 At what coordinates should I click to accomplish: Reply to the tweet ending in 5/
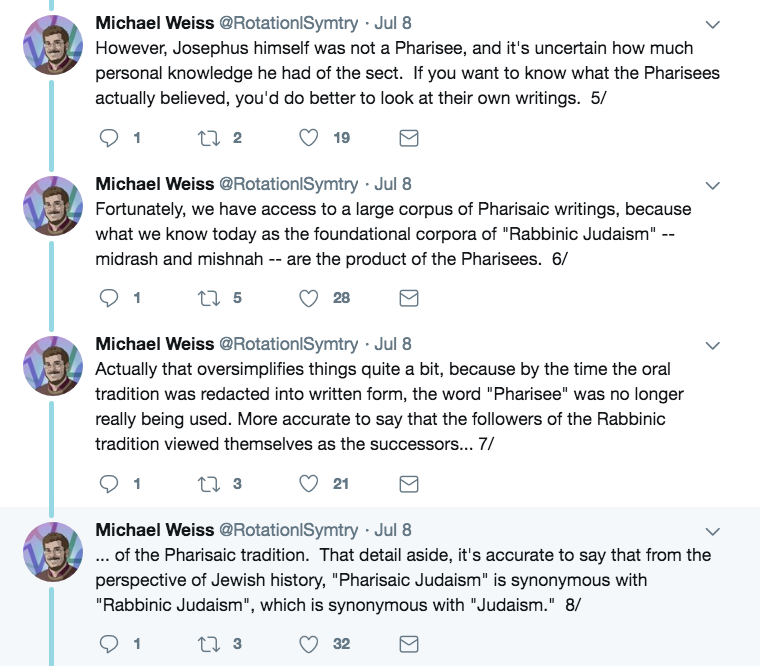(x=110, y=139)
